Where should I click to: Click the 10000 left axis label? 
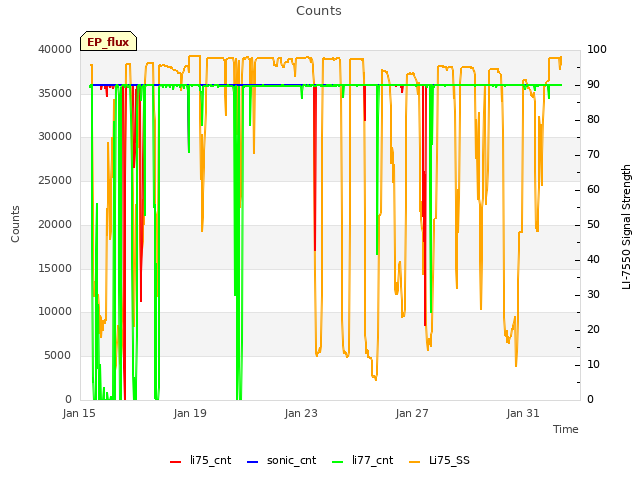(55, 312)
